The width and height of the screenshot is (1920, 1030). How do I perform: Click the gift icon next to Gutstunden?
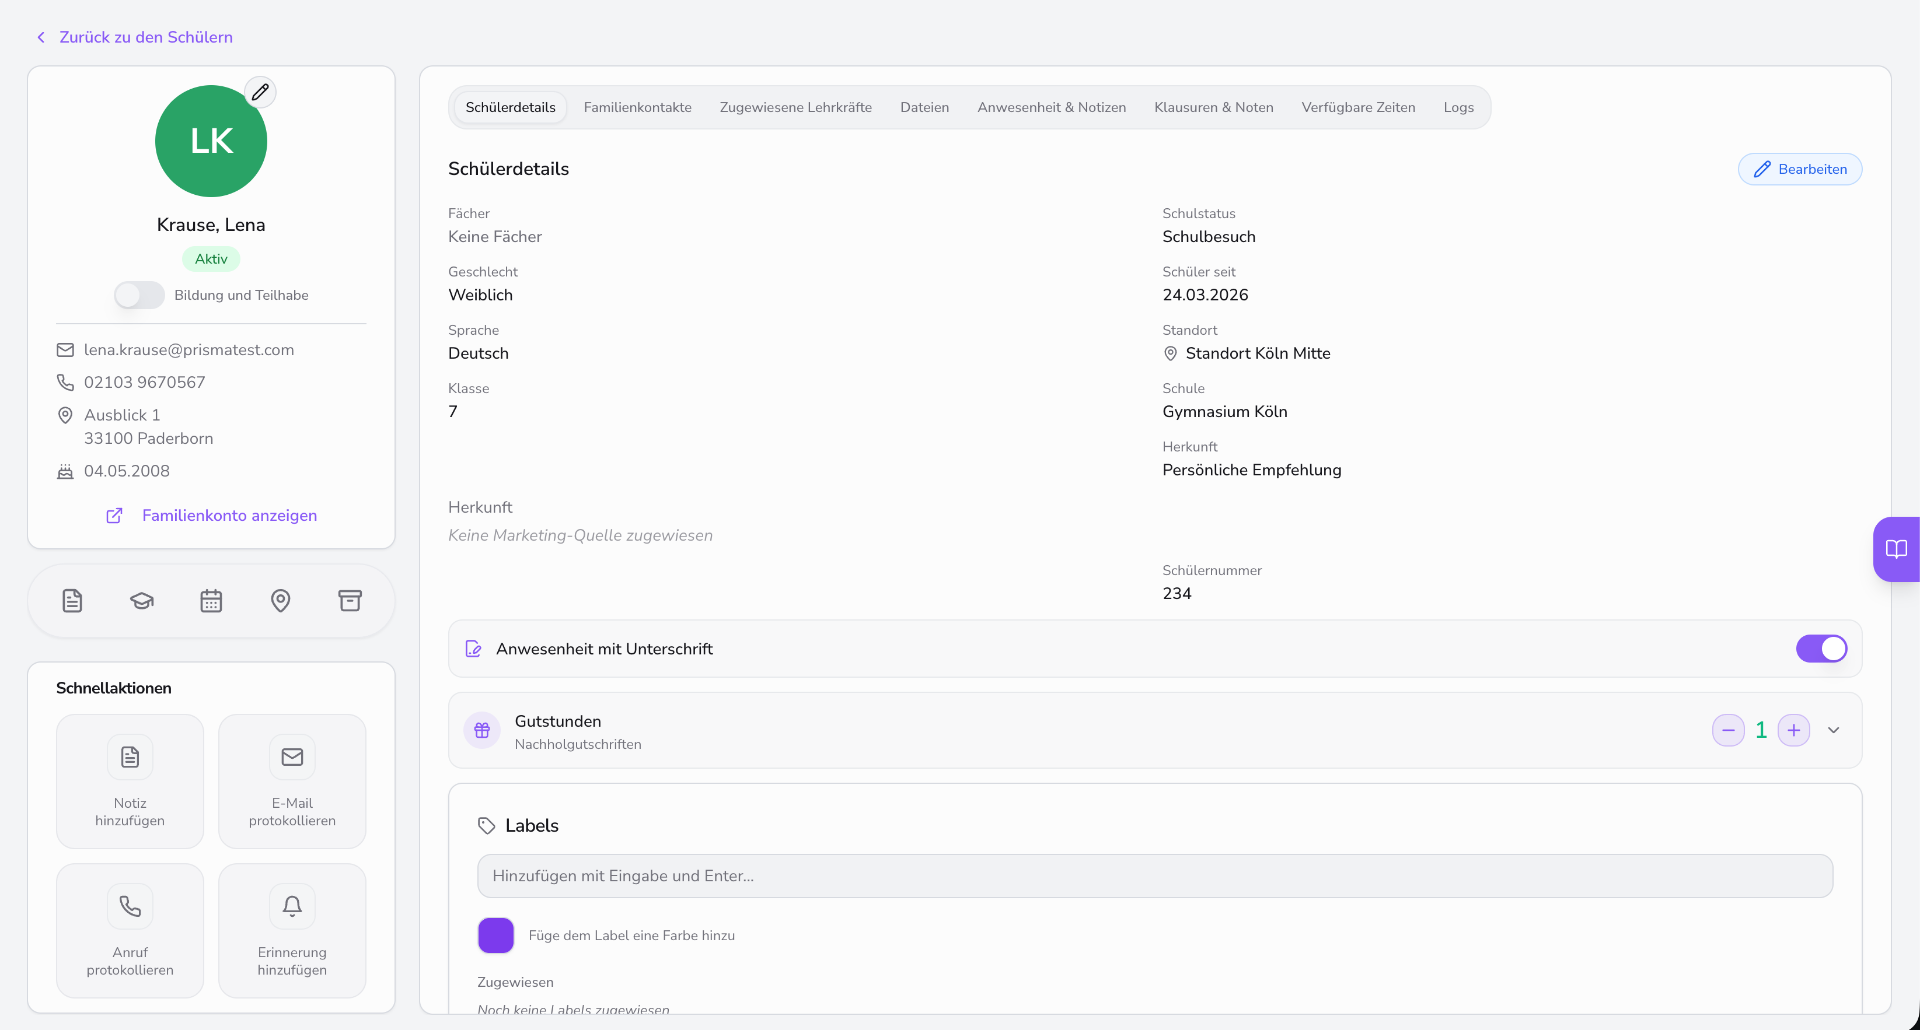click(482, 730)
